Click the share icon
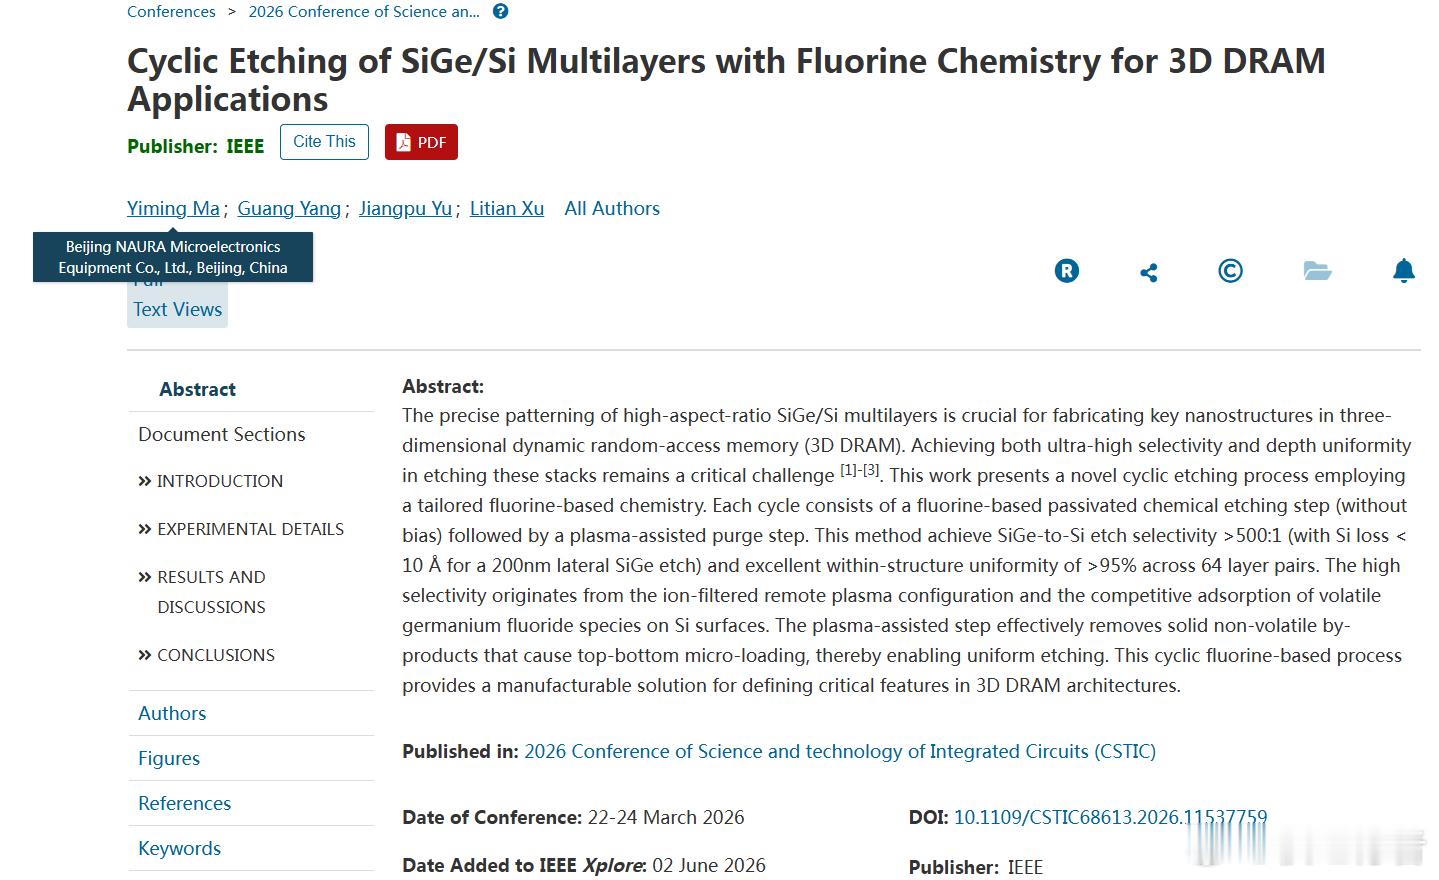Screen dimensions: 1439x880 [x=1149, y=272]
